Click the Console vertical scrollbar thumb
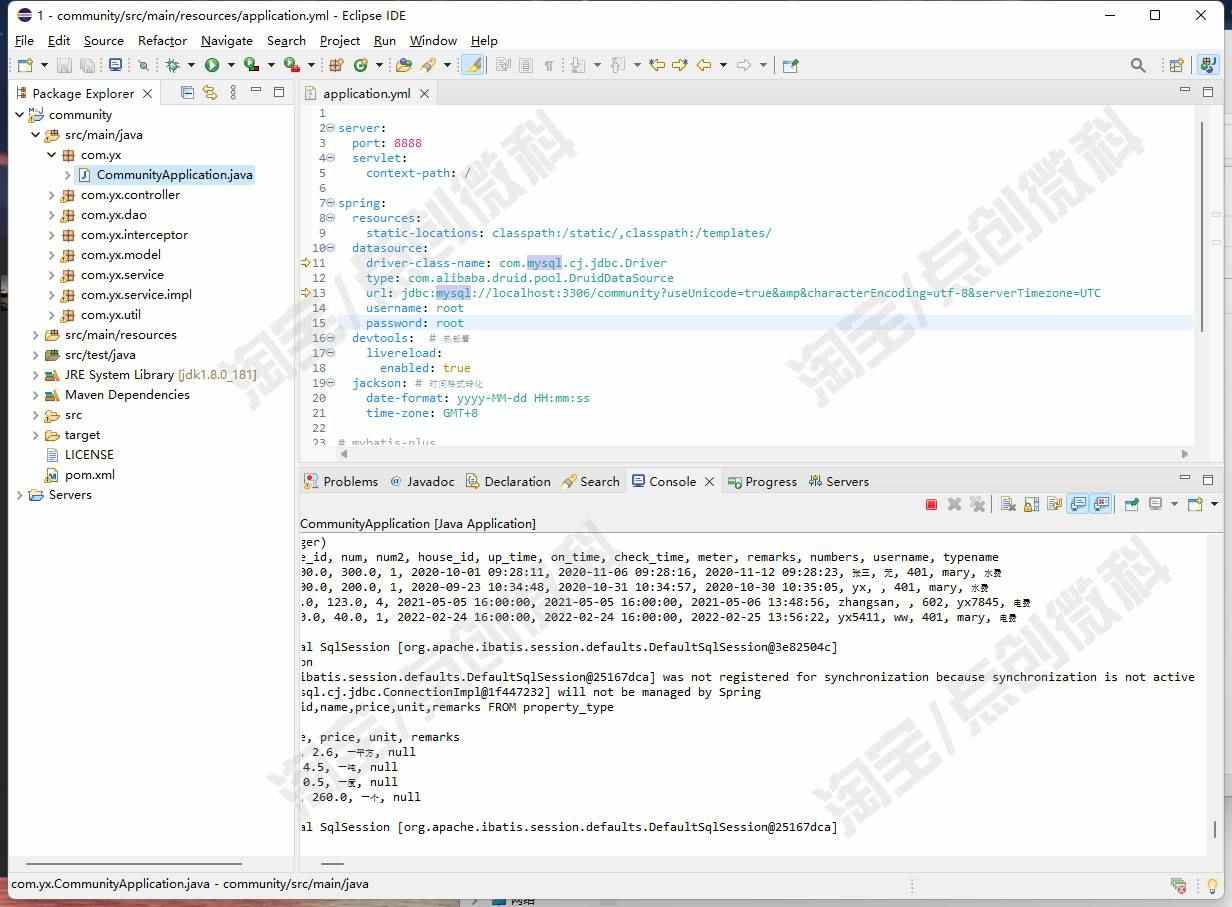Screen dimensions: 1232x907 1215,829
